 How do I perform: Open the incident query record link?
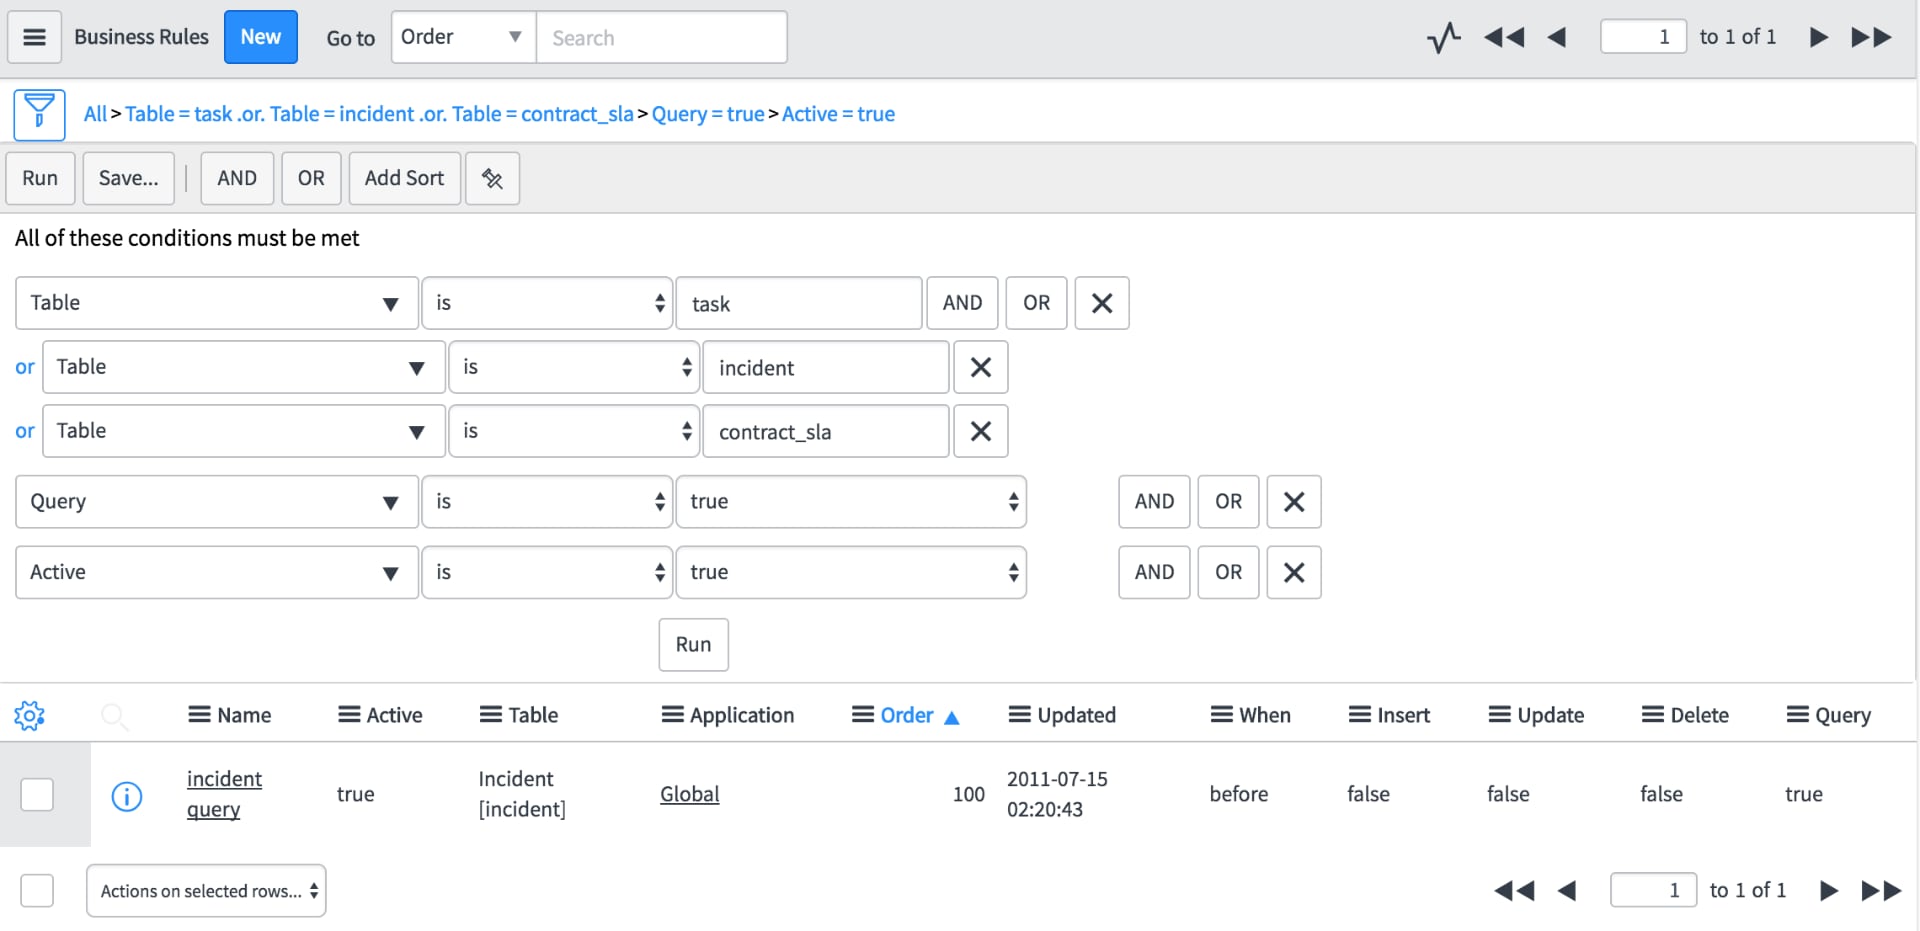224,793
